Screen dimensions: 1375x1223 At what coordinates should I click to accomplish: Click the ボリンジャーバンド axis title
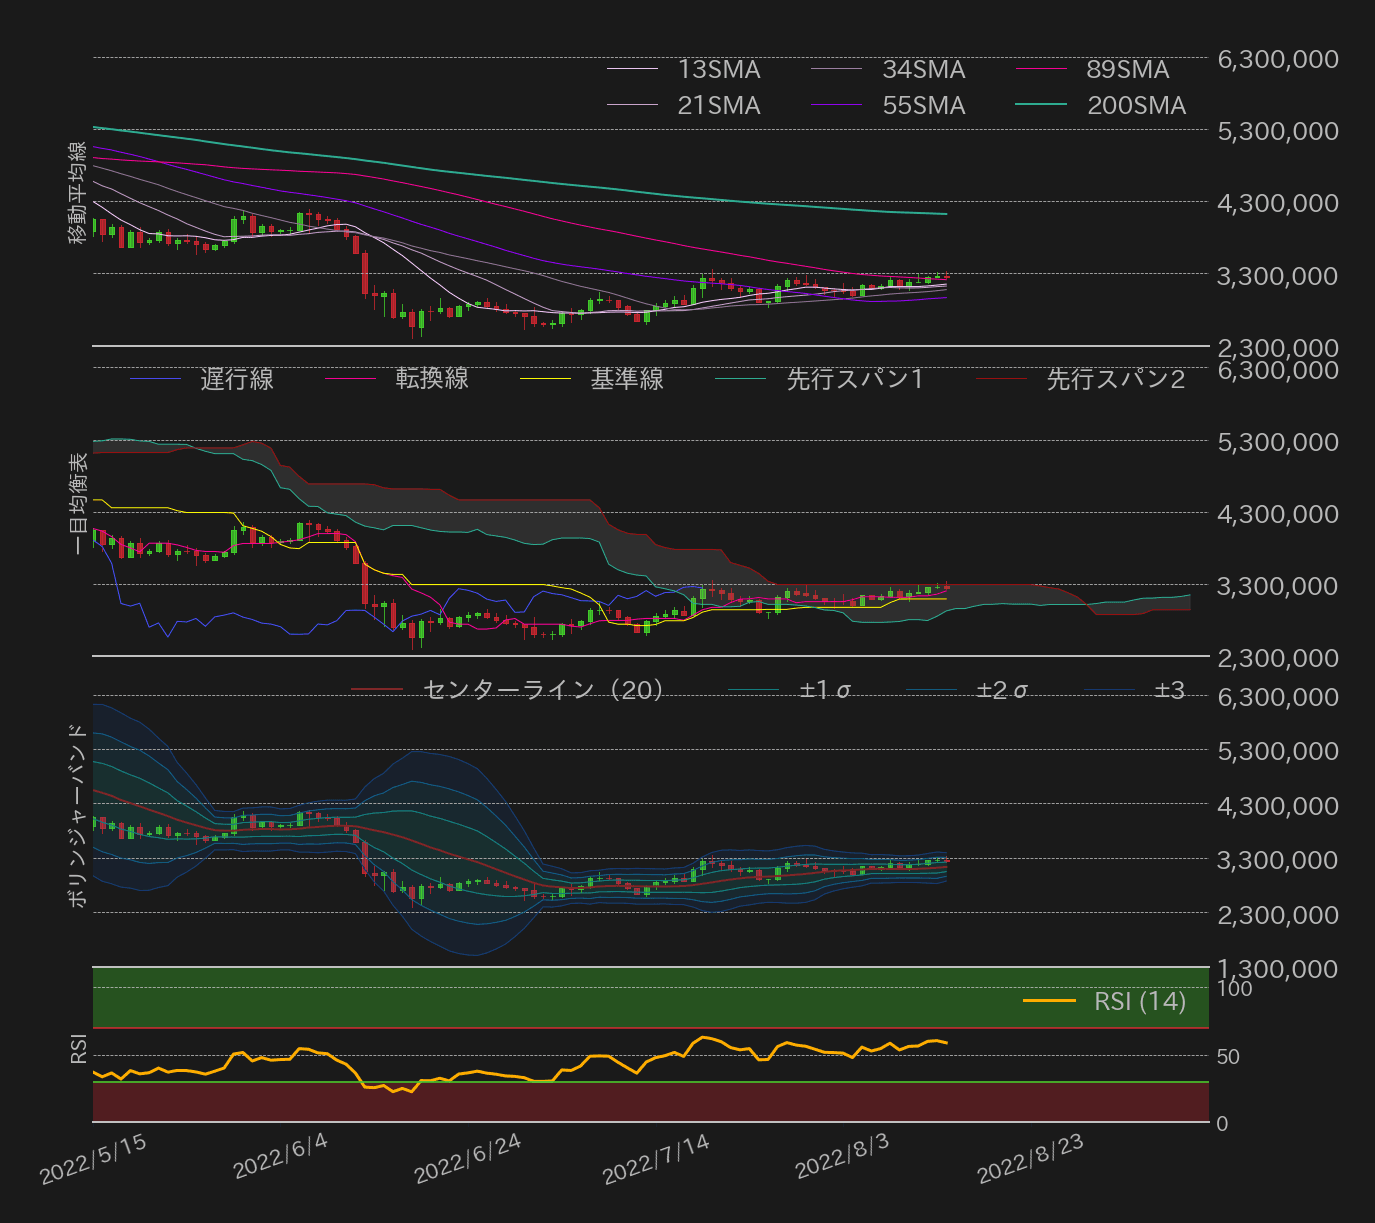(77, 816)
